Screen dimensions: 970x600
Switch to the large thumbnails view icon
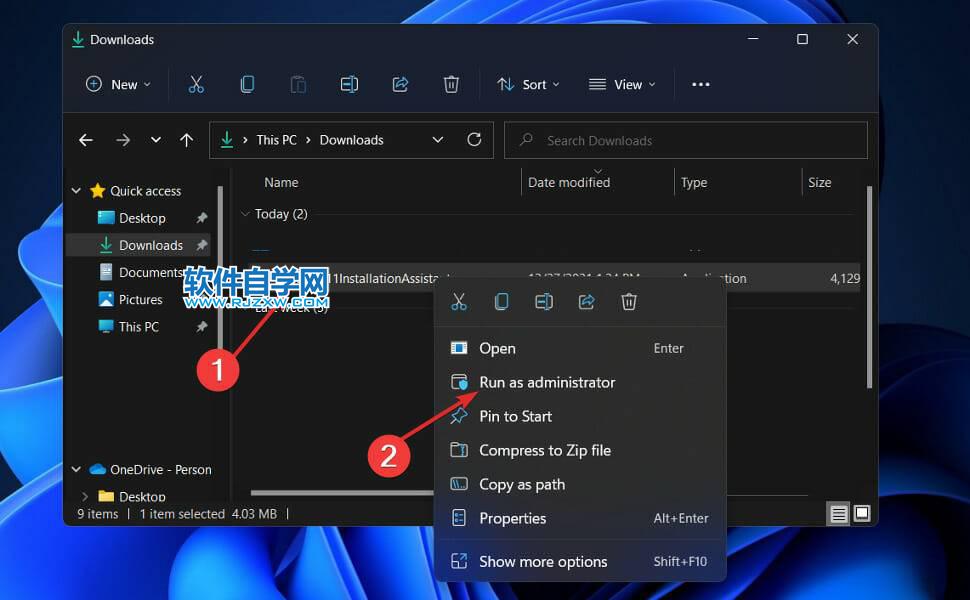coord(862,513)
